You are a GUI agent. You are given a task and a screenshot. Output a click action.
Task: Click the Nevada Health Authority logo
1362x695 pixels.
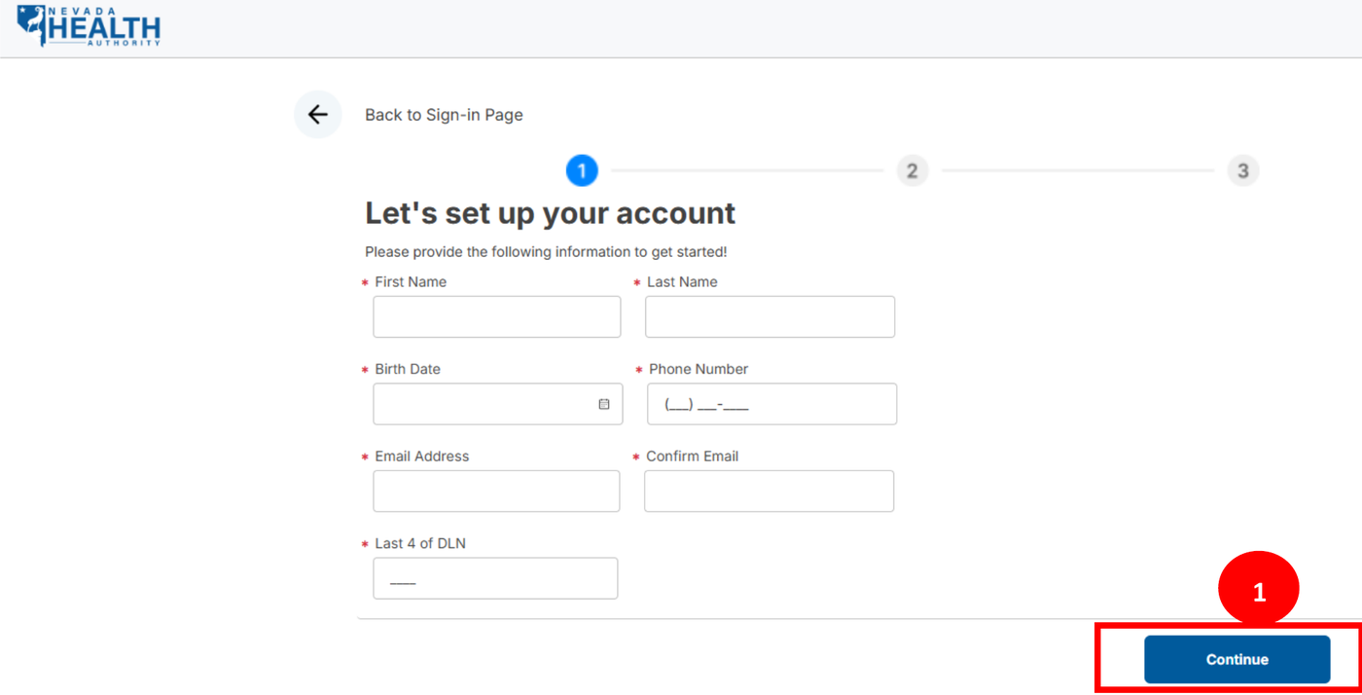click(89, 27)
